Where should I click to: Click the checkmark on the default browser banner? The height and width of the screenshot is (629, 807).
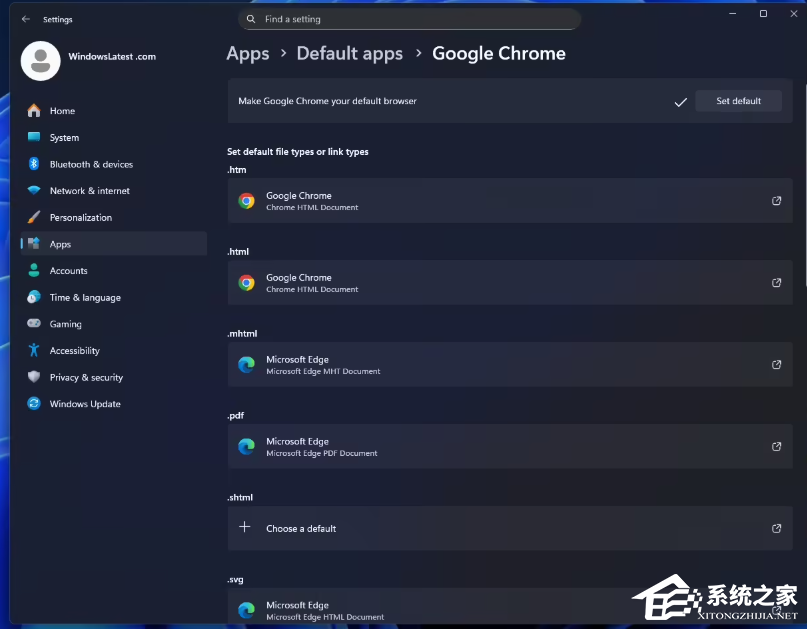click(681, 101)
